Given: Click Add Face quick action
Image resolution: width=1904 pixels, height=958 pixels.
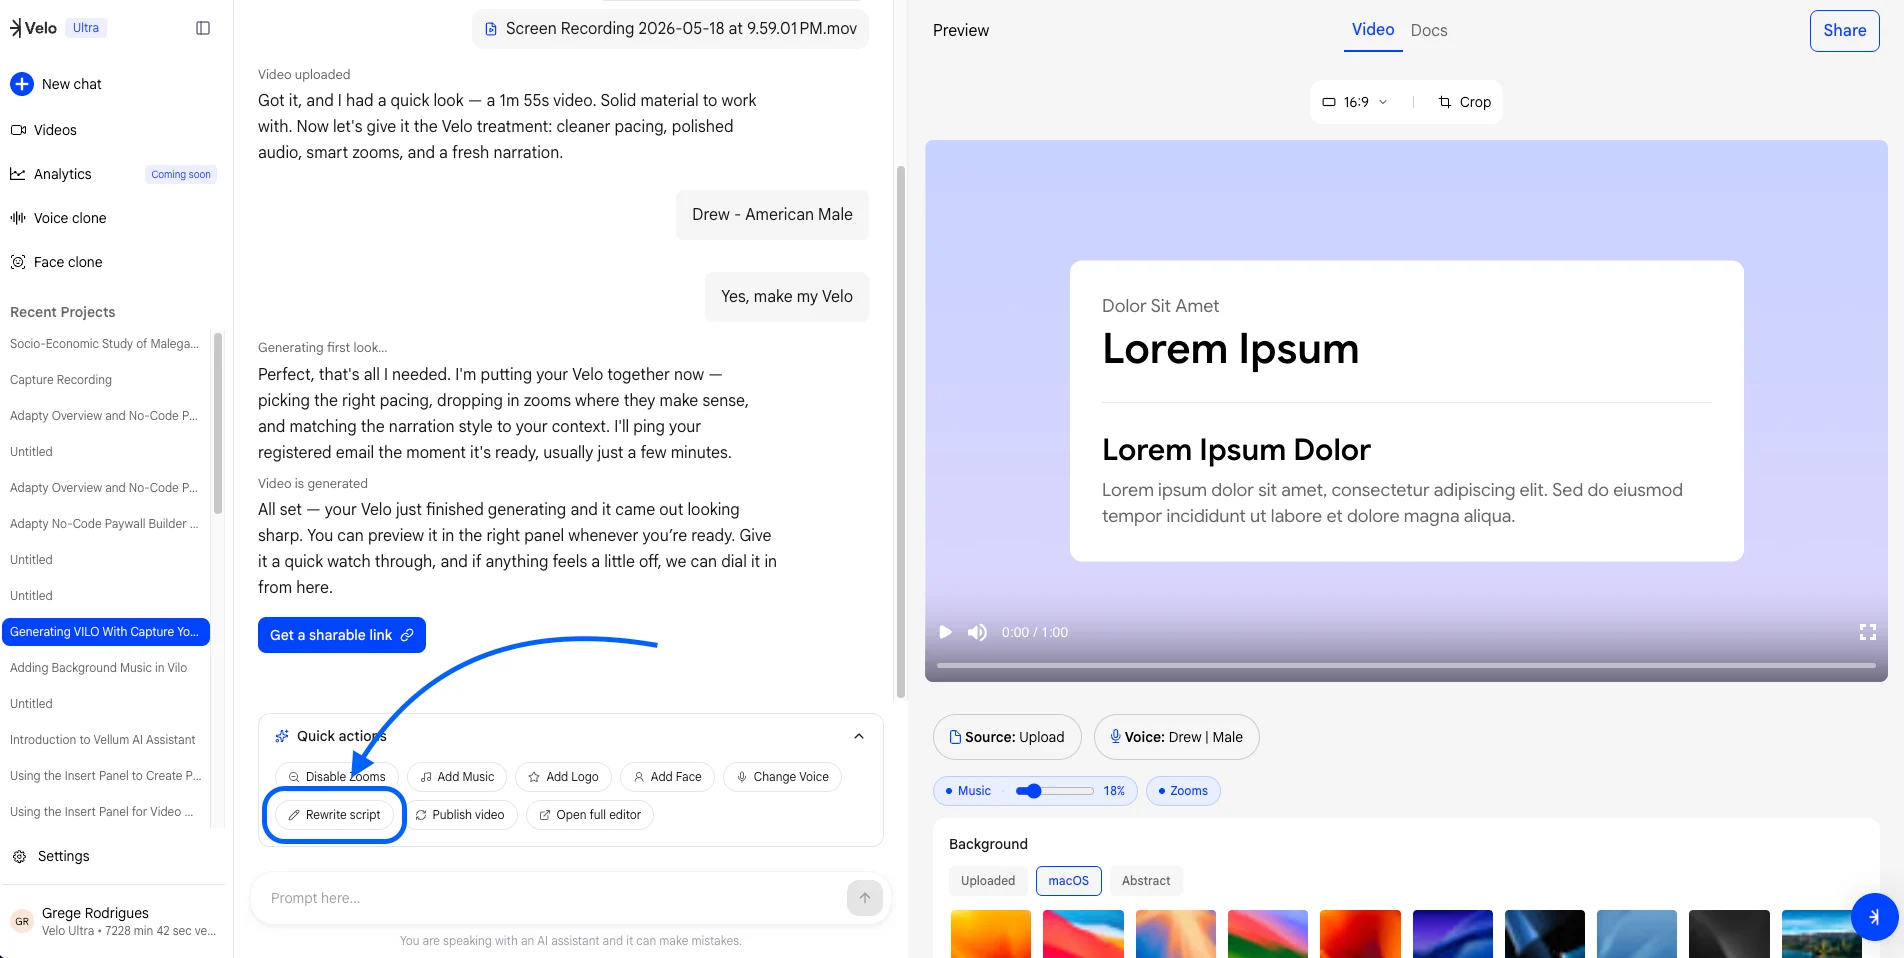Looking at the screenshot, I should [667, 777].
